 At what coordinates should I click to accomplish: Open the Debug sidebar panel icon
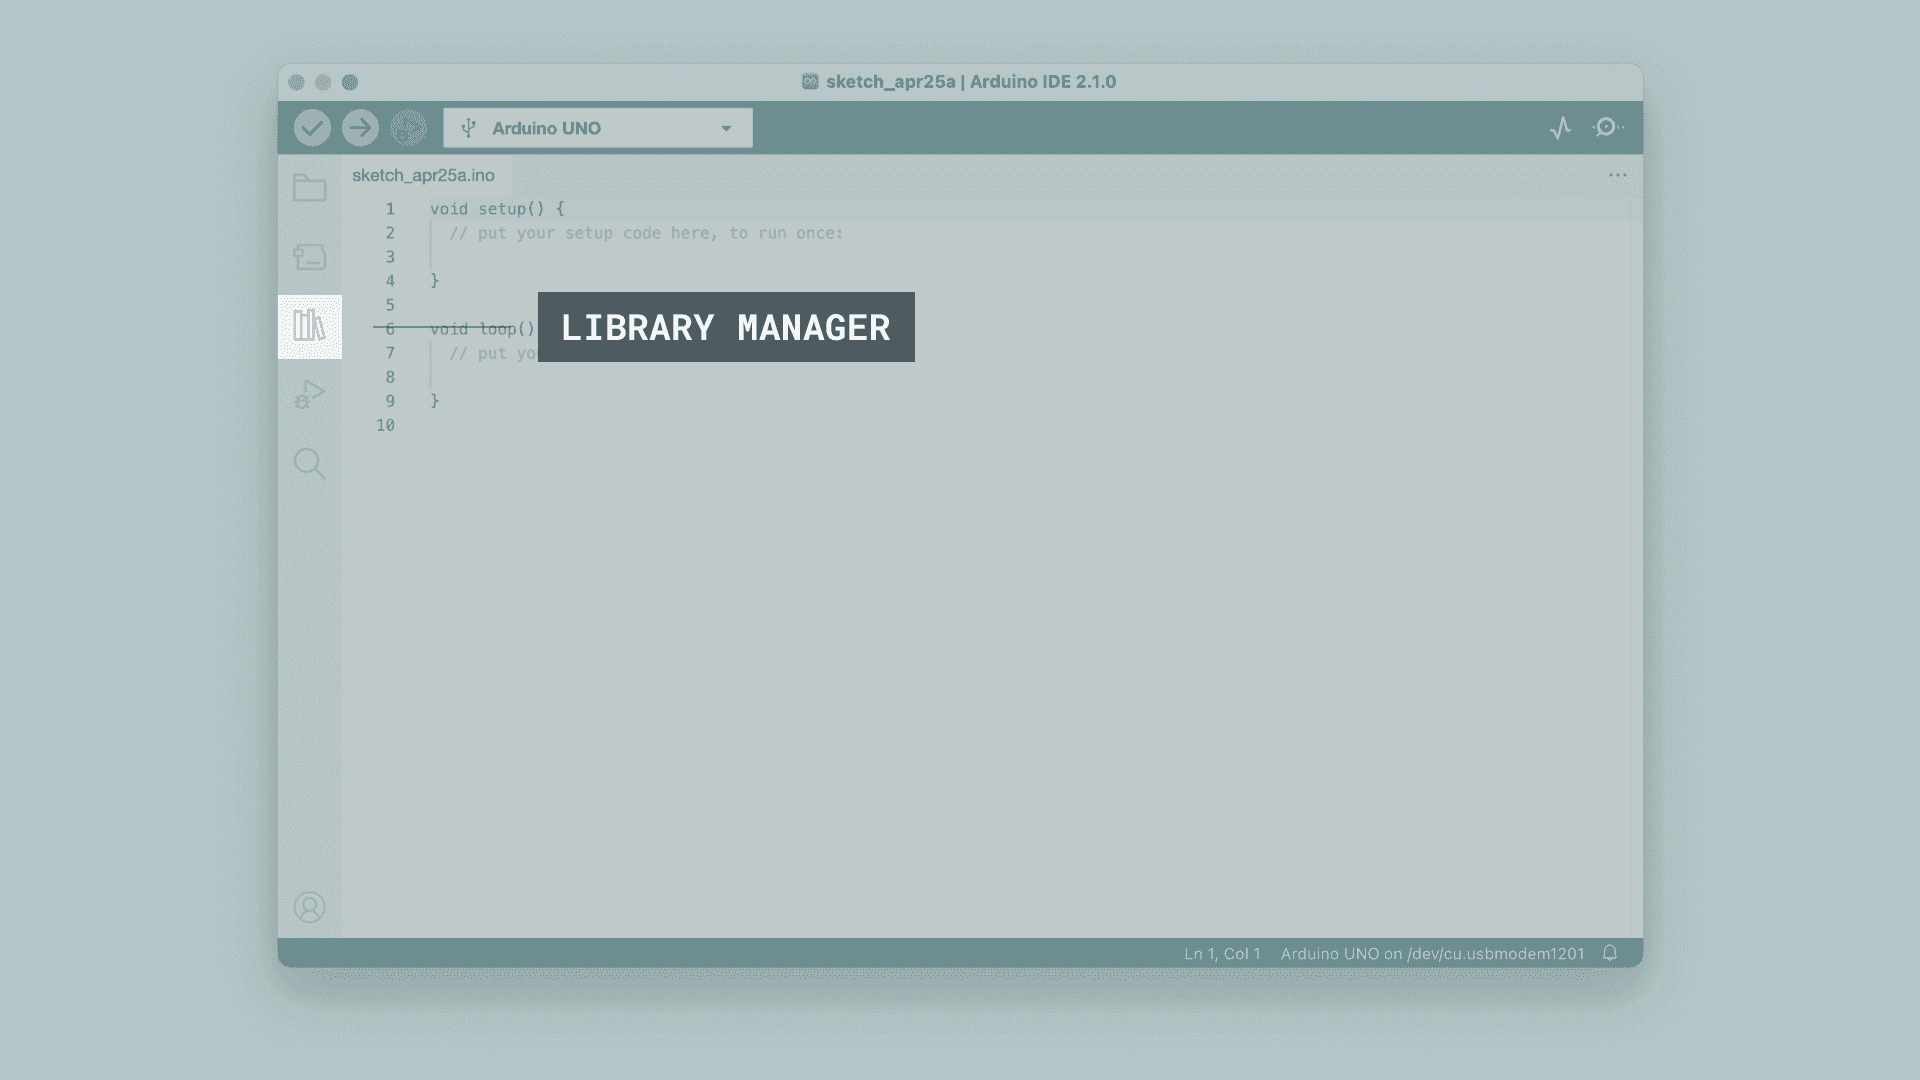[x=309, y=395]
